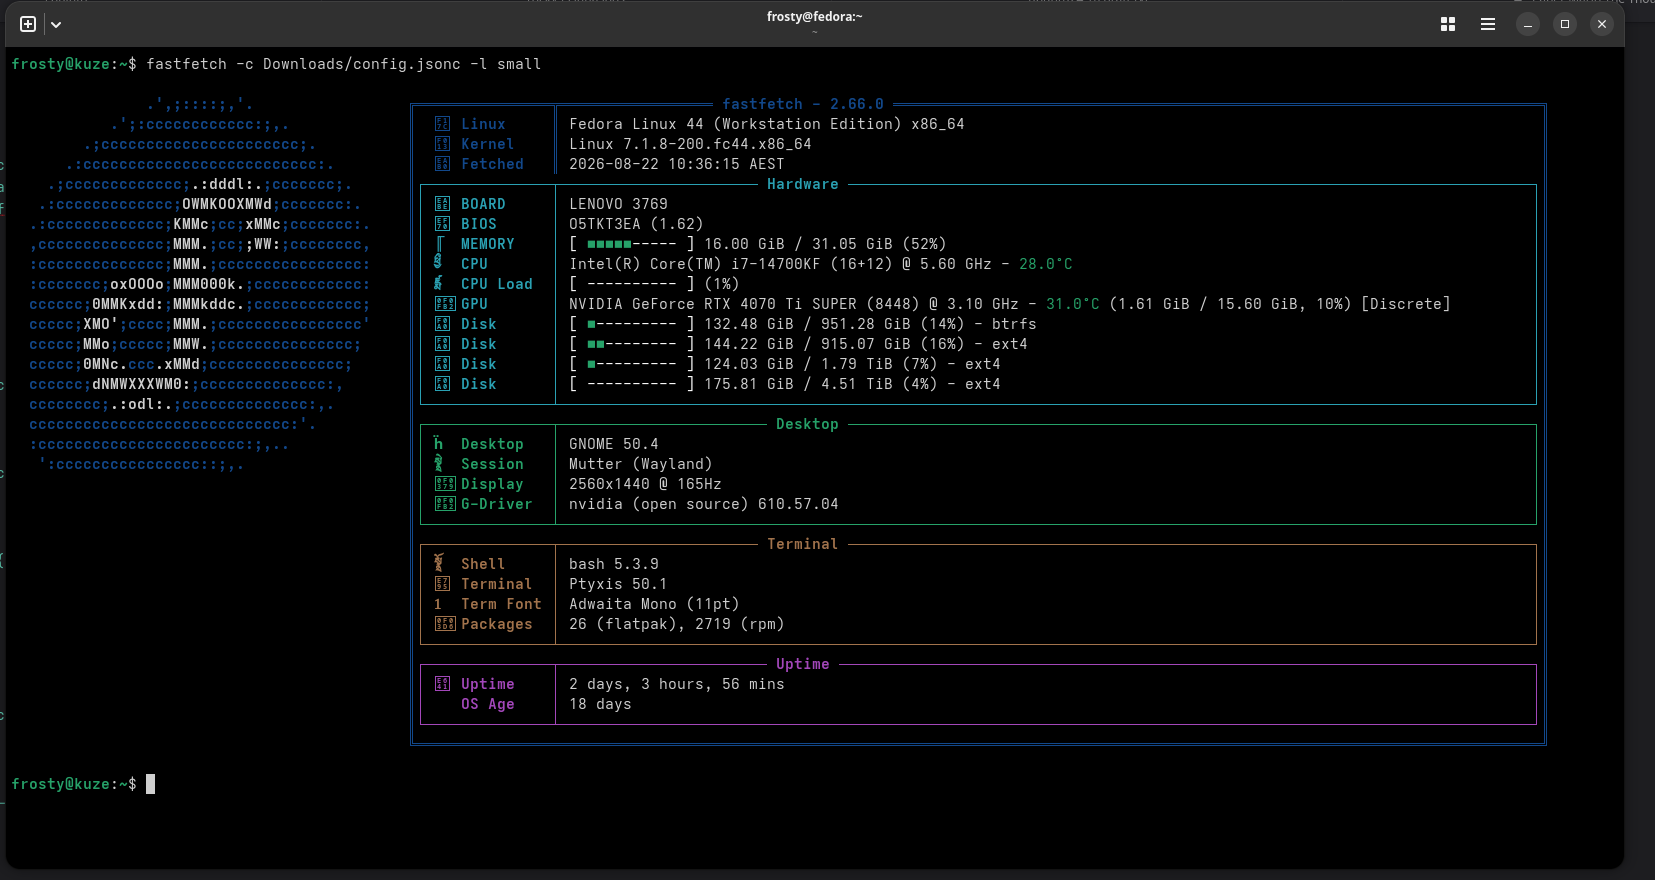The height and width of the screenshot is (880, 1655).
Task: Click the CPU temperature 28.0°C
Action: click(1046, 264)
